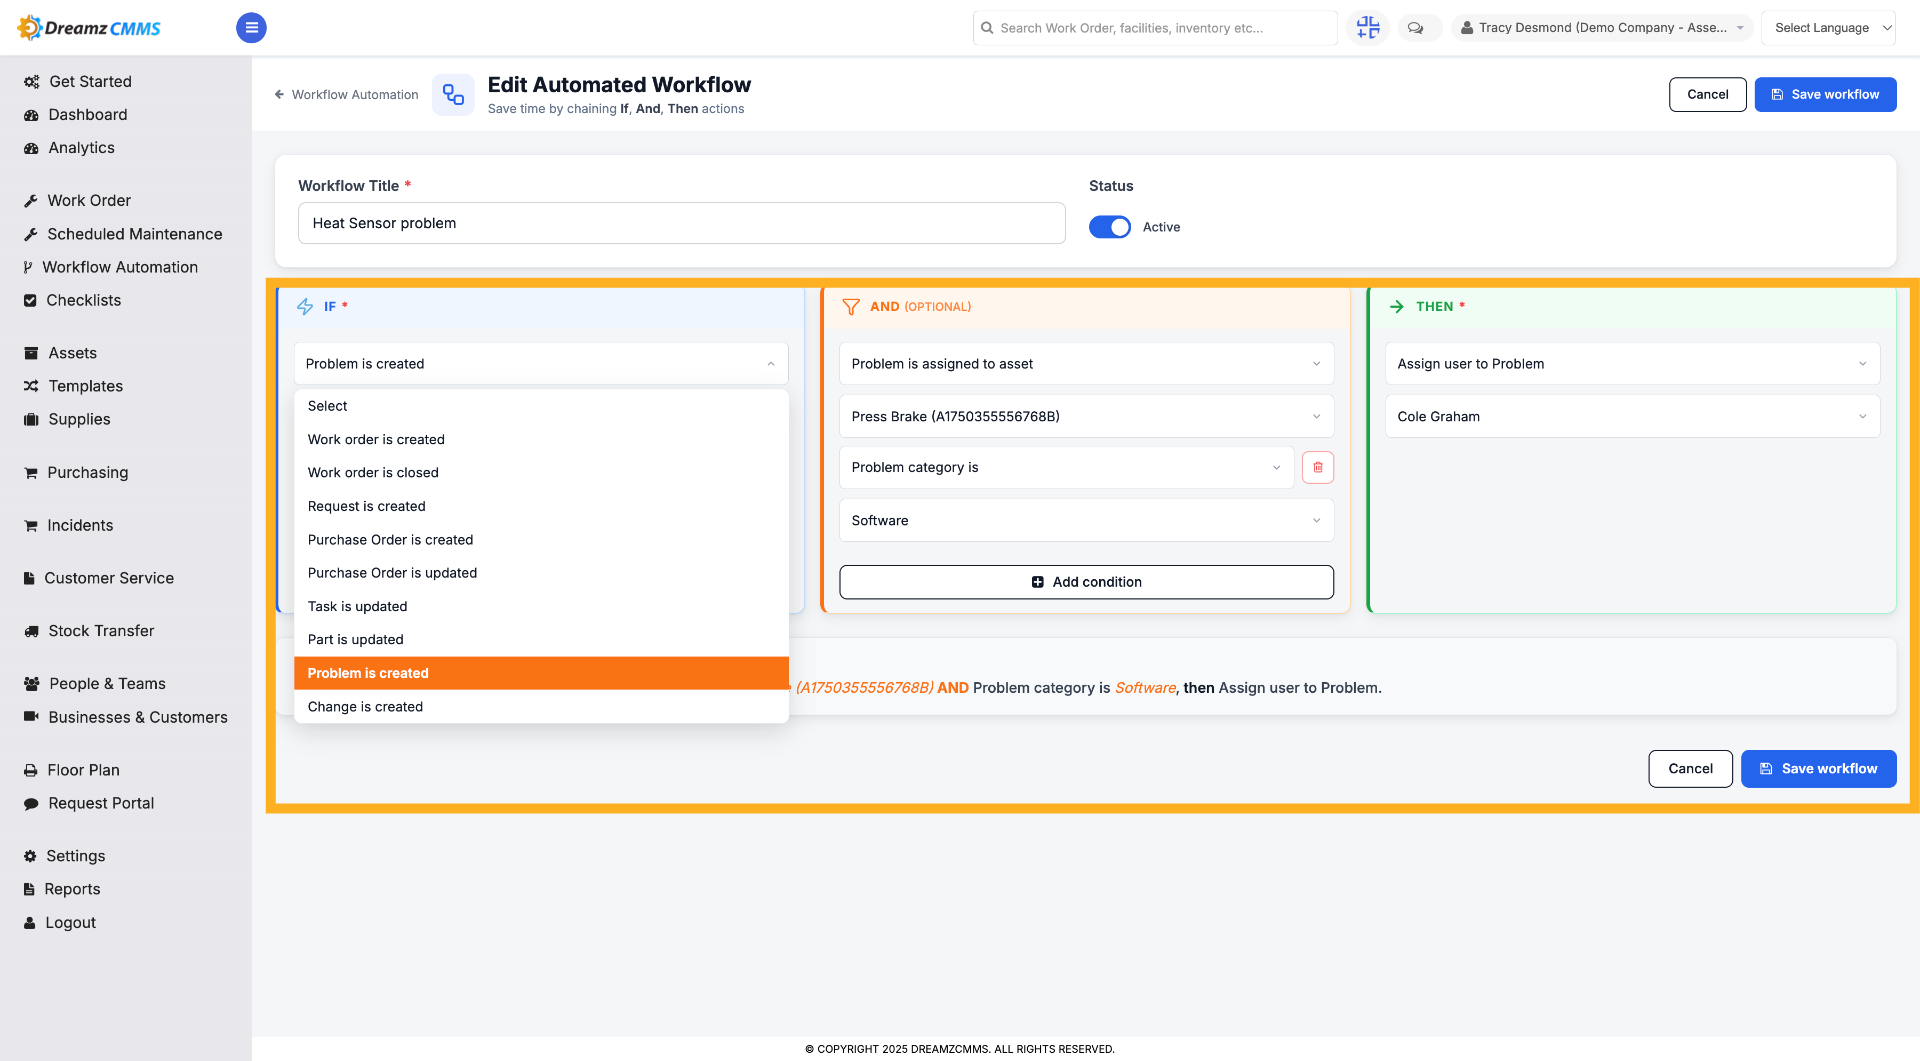This screenshot has height=1061, width=1920.
Task: Click the Supplies suitcase icon
Action: (31, 419)
